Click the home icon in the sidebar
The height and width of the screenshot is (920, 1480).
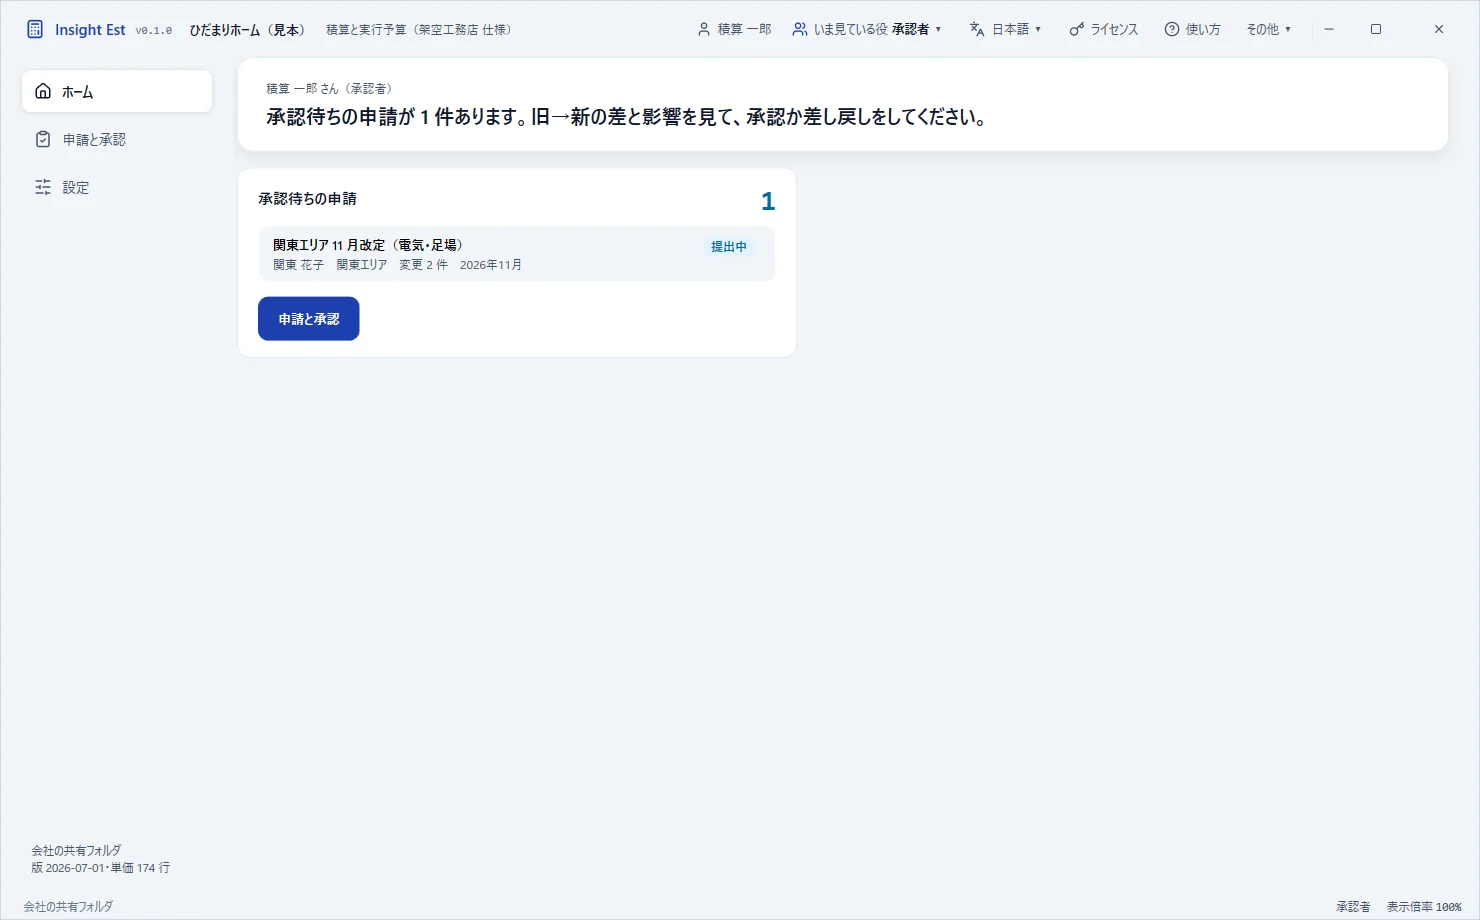[43, 91]
